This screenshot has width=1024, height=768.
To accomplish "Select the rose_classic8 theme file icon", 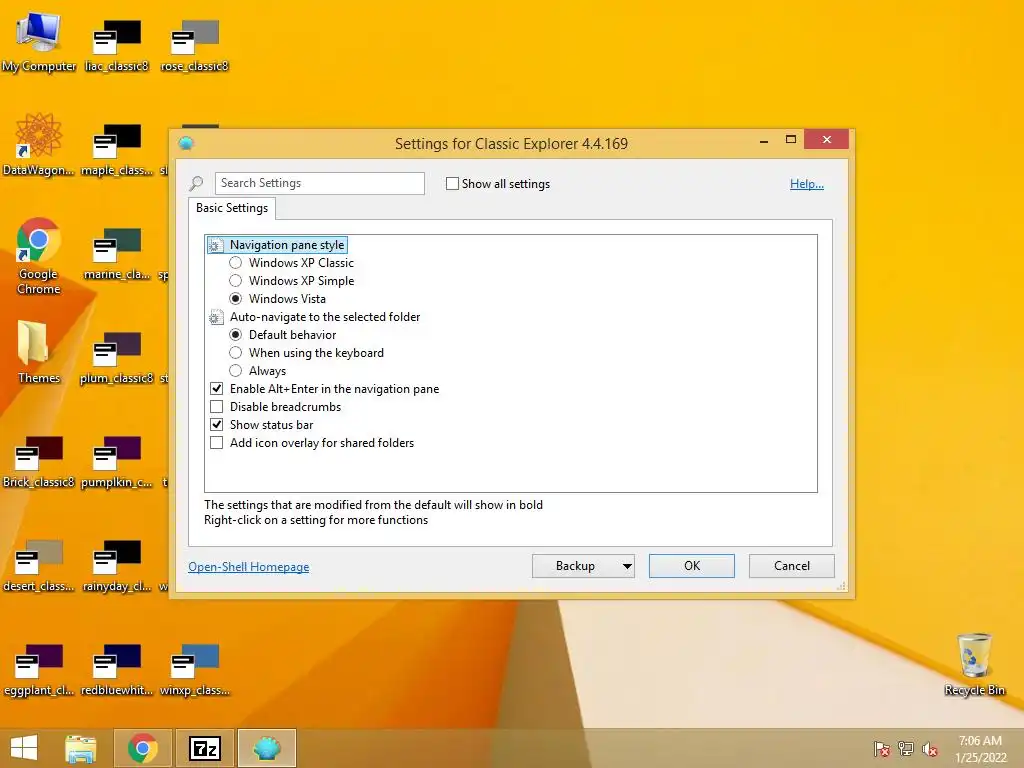I will click(x=195, y=44).
